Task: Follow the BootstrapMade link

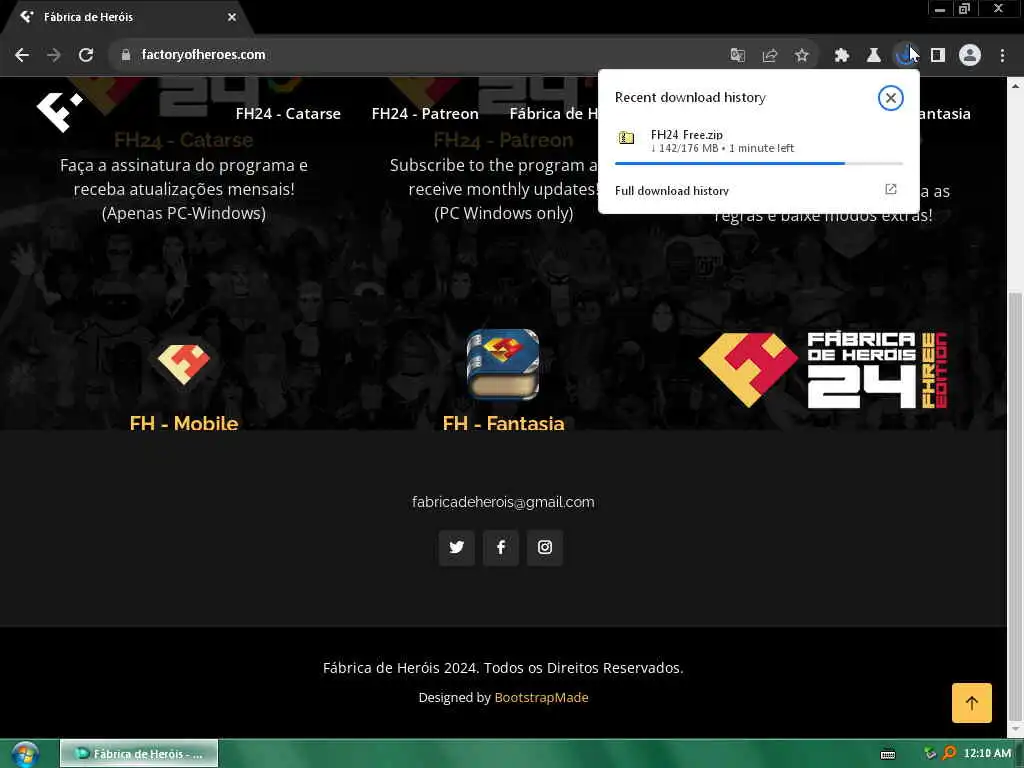Action: pos(541,697)
